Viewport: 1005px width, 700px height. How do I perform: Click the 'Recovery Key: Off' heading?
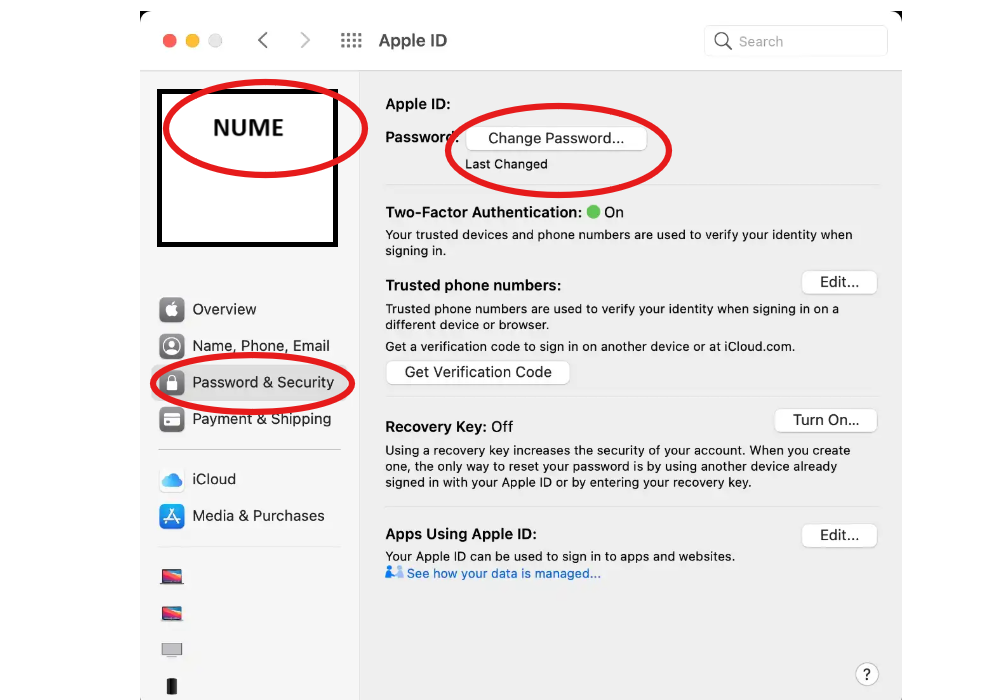(449, 427)
